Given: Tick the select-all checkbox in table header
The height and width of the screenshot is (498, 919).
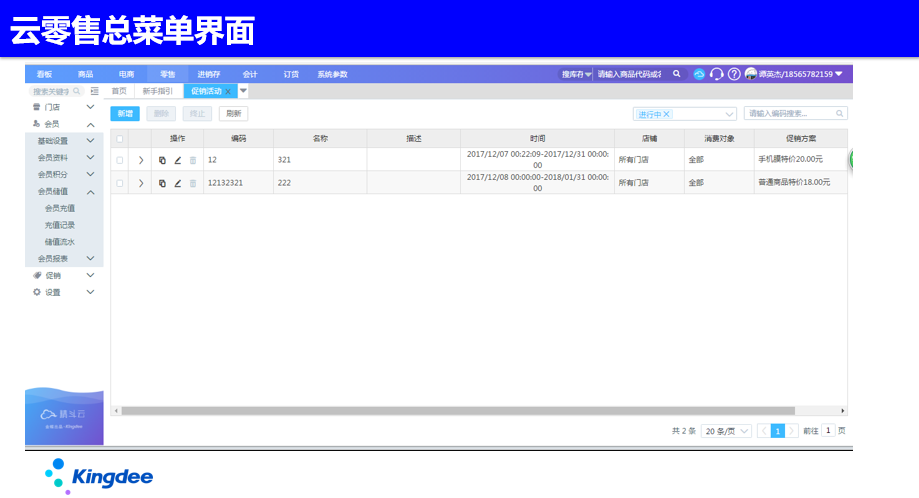Looking at the screenshot, I should pyautogui.click(x=120, y=138).
